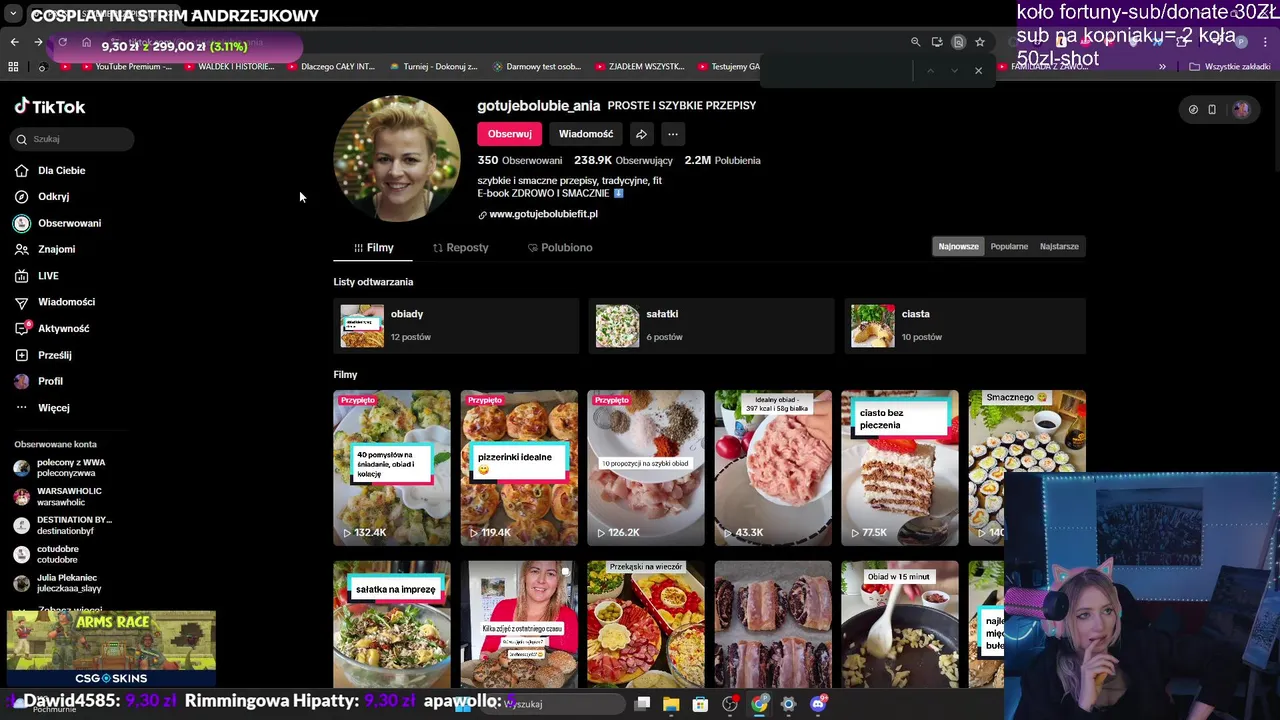Open Darmowy test osob... bookmark

(537, 67)
